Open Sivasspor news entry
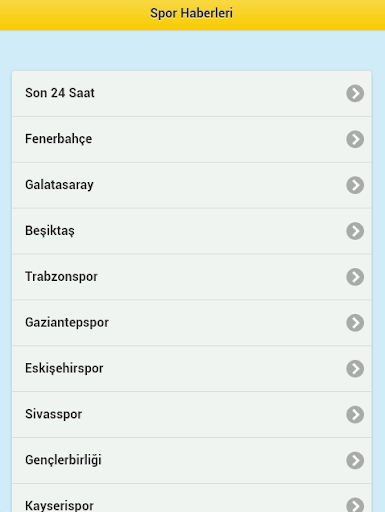385x512 pixels. (192, 415)
